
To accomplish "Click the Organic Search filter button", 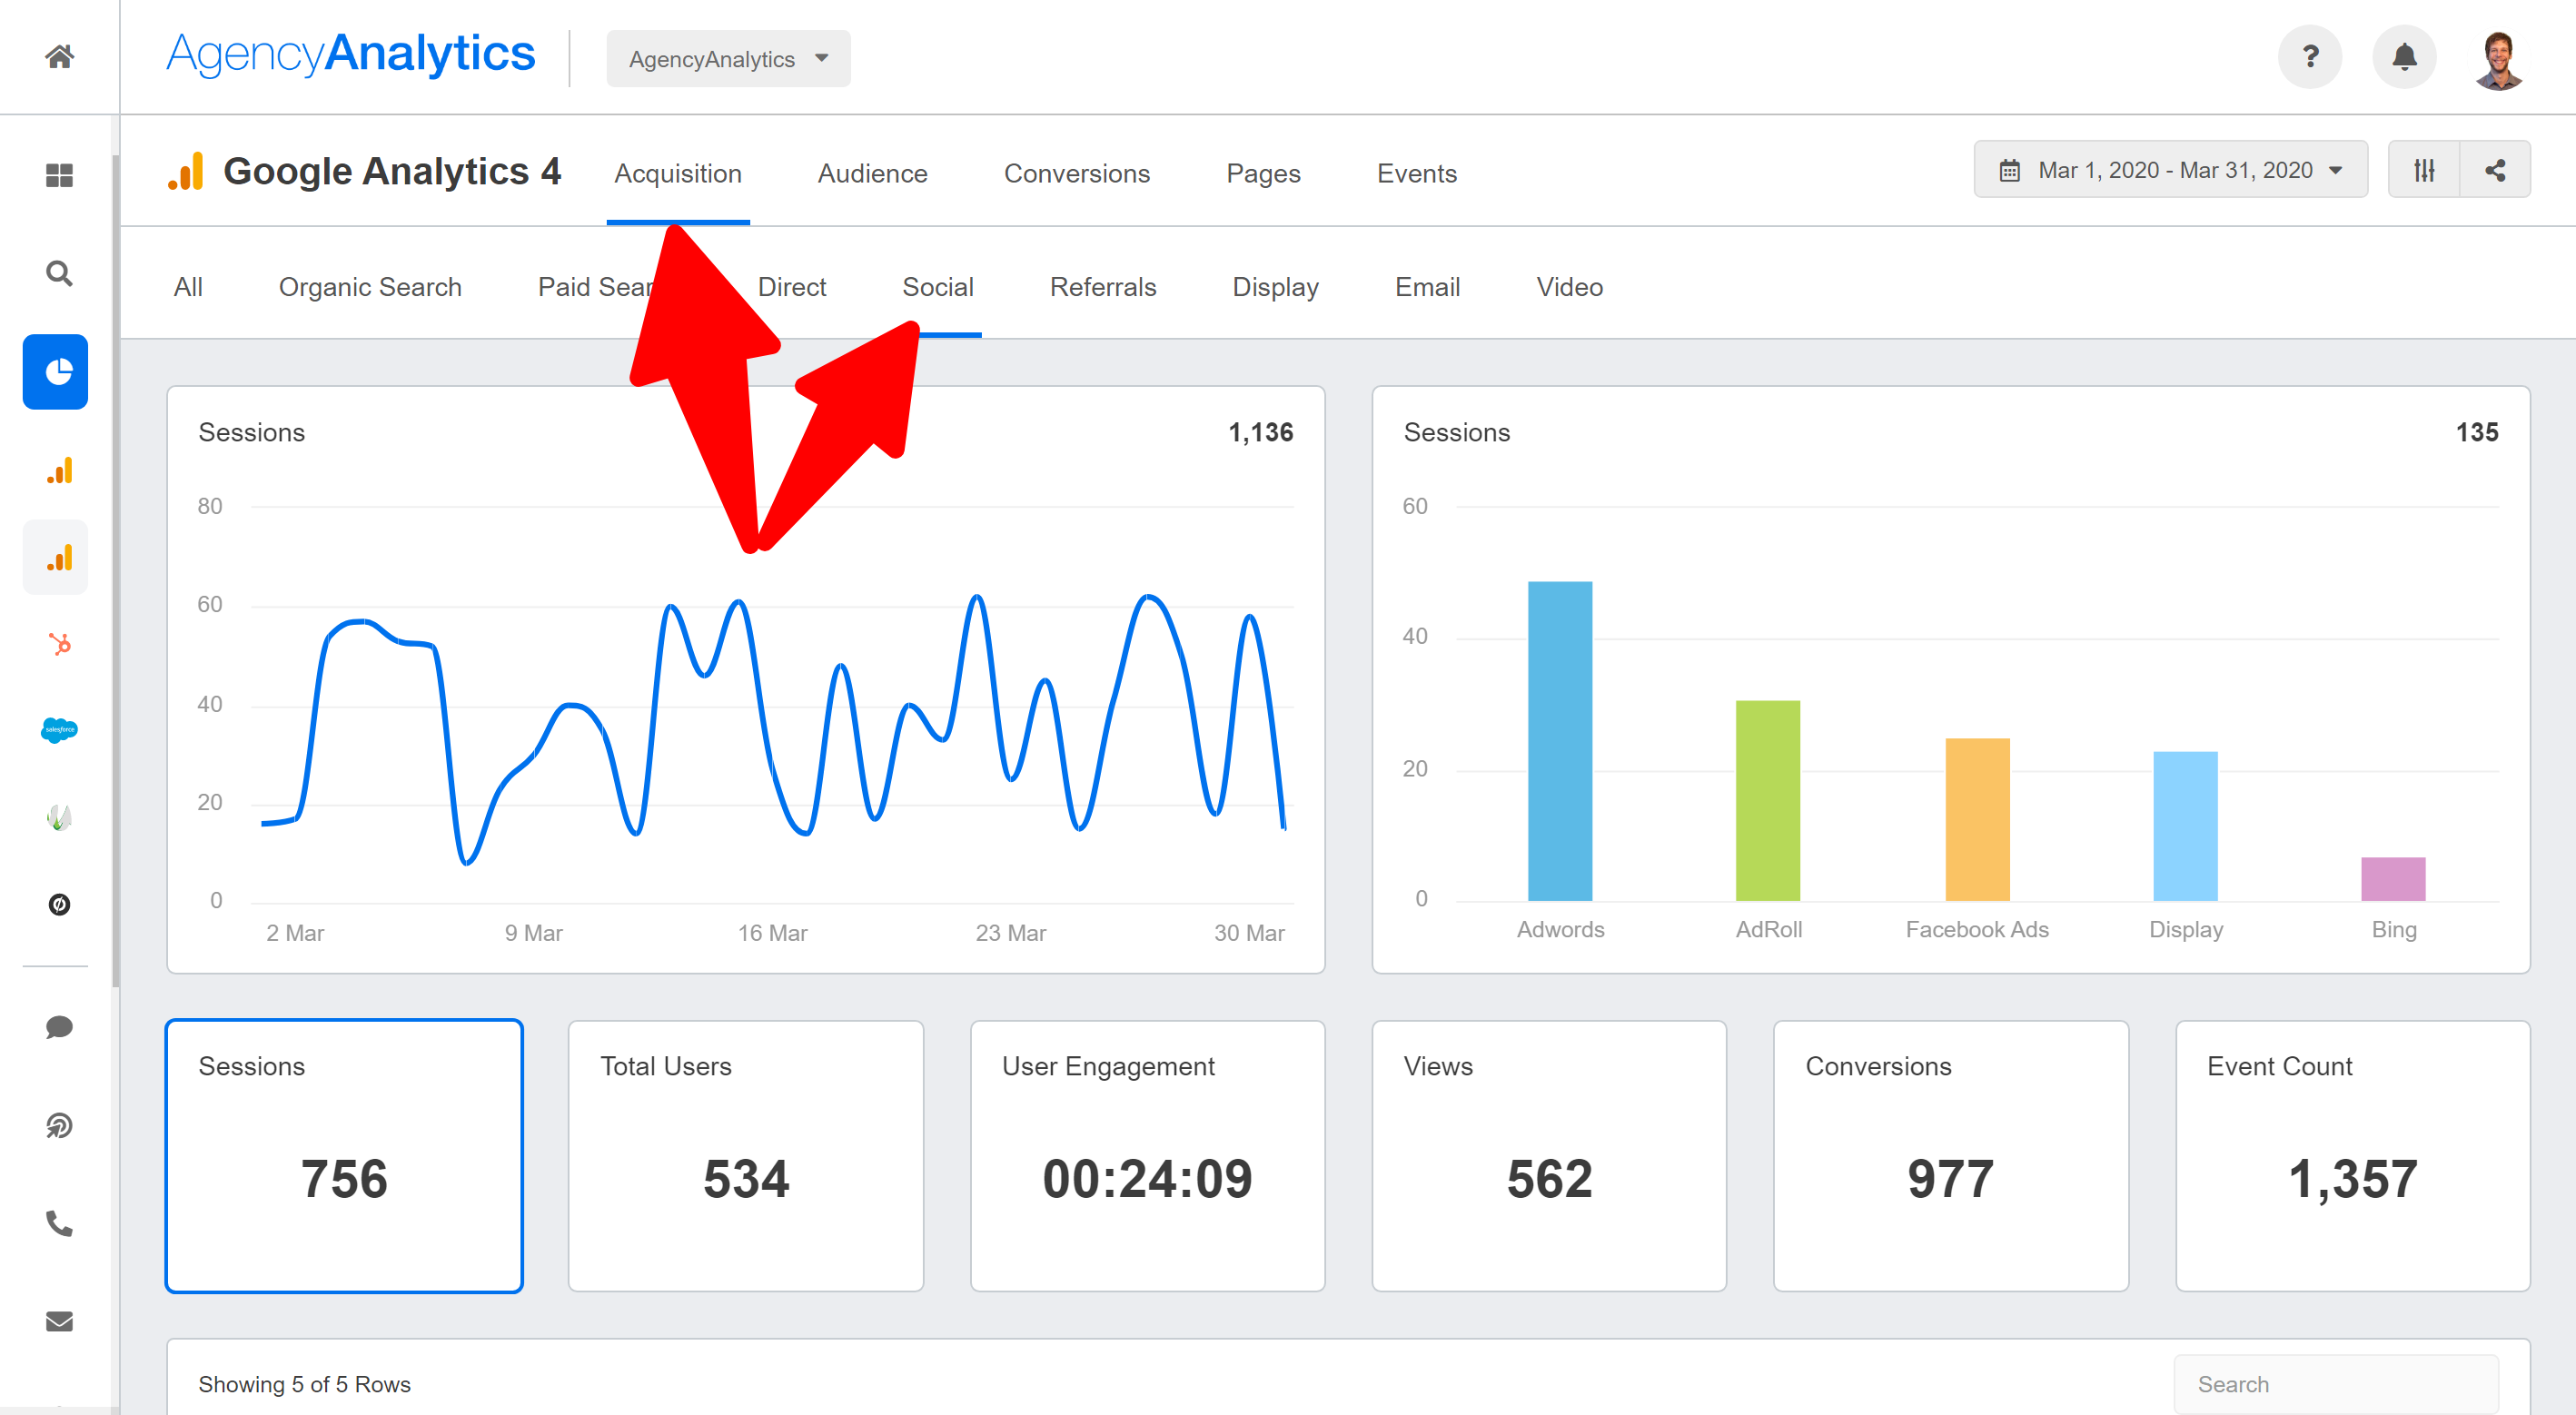I will [x=370, y=288].
